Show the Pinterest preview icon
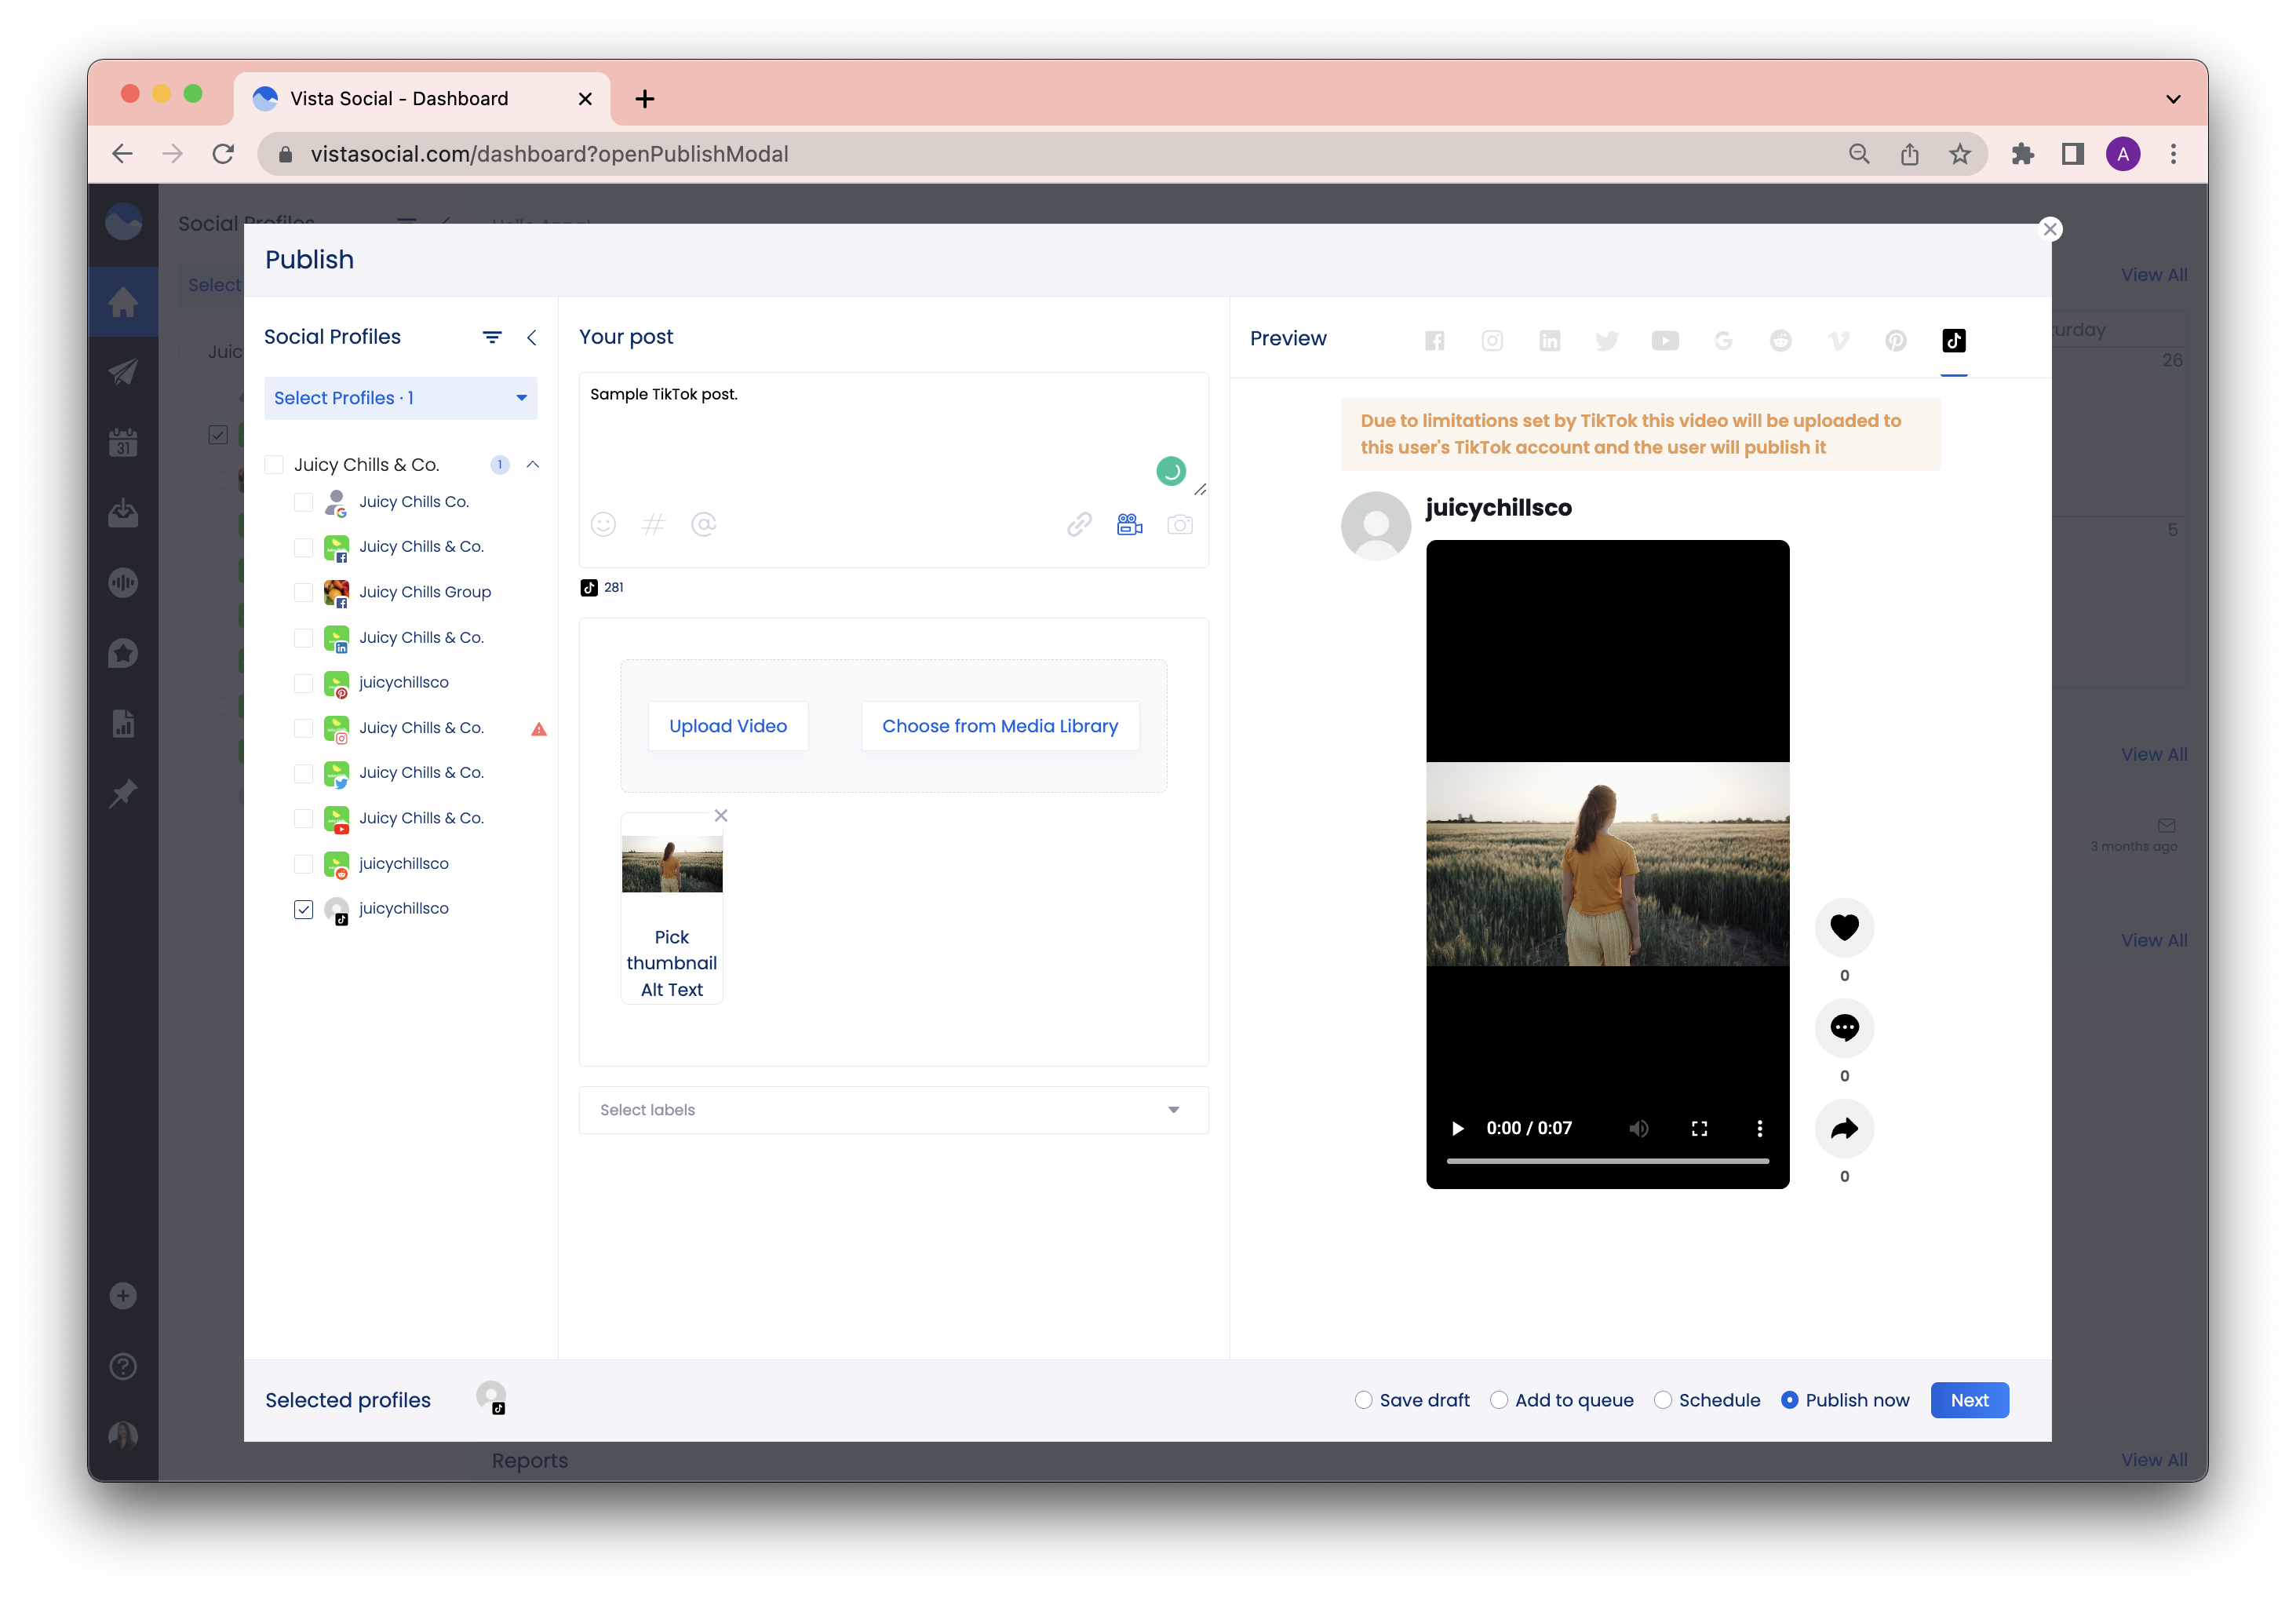Screen dimensions: 2296x1598 (1895, 340)
